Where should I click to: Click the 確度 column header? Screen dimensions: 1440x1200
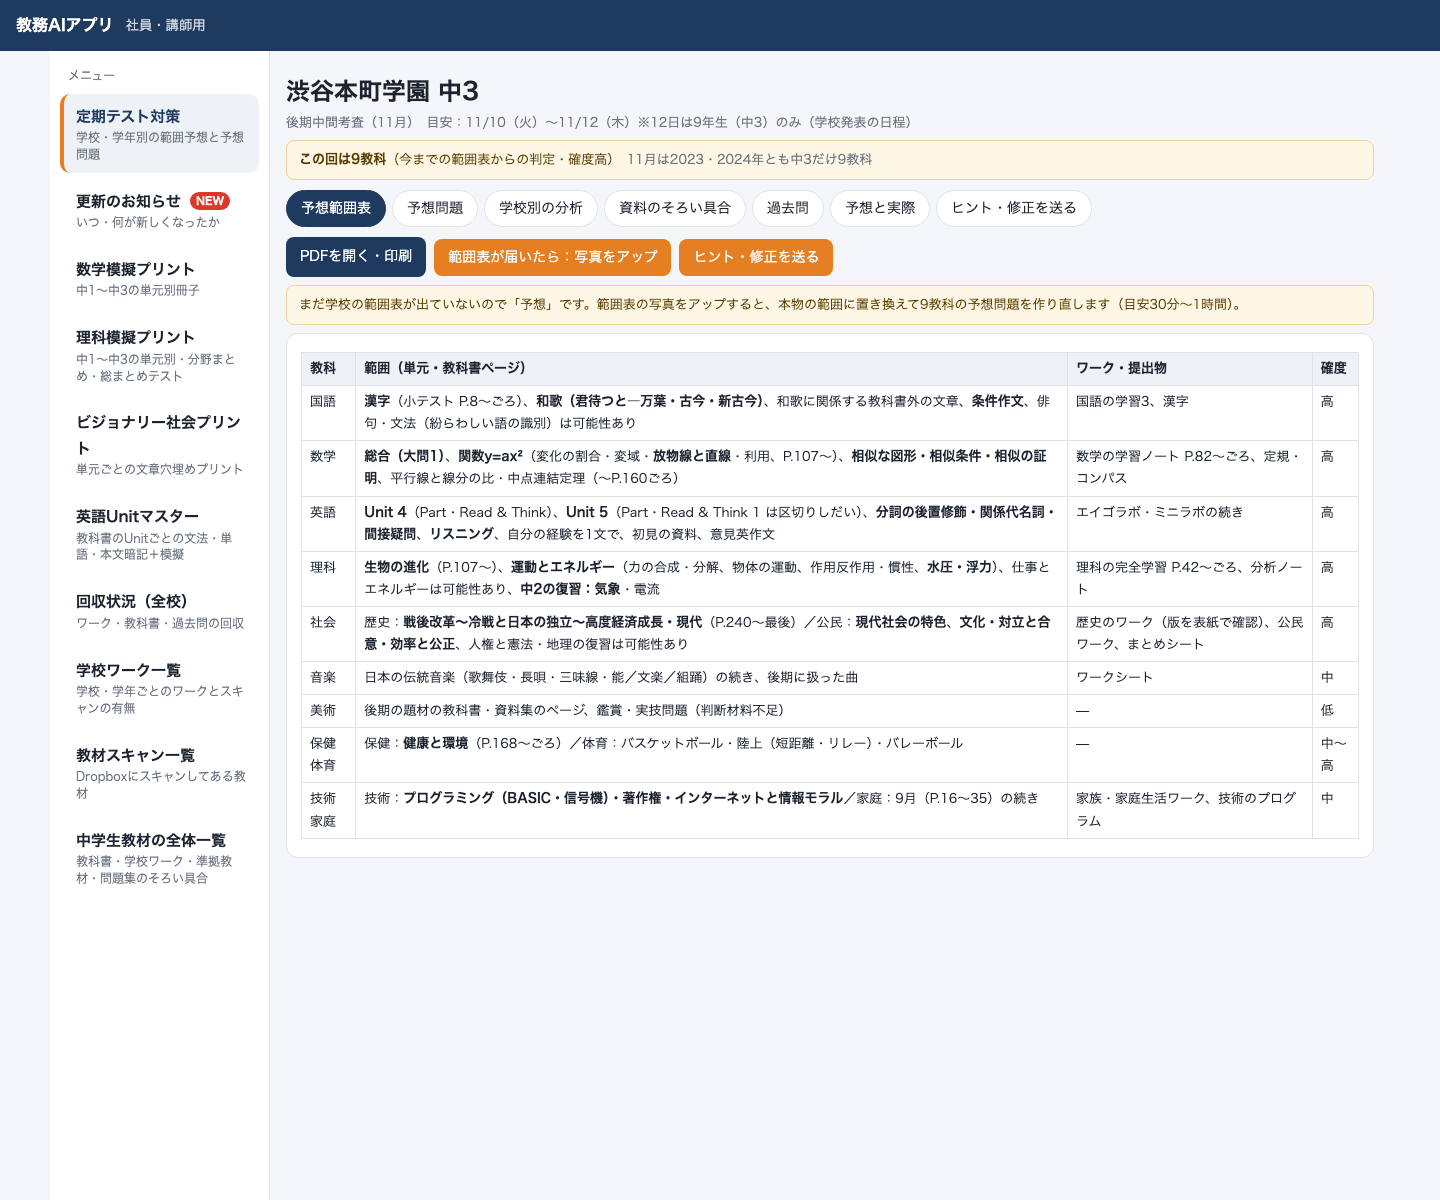click(x=1335, y=369)
